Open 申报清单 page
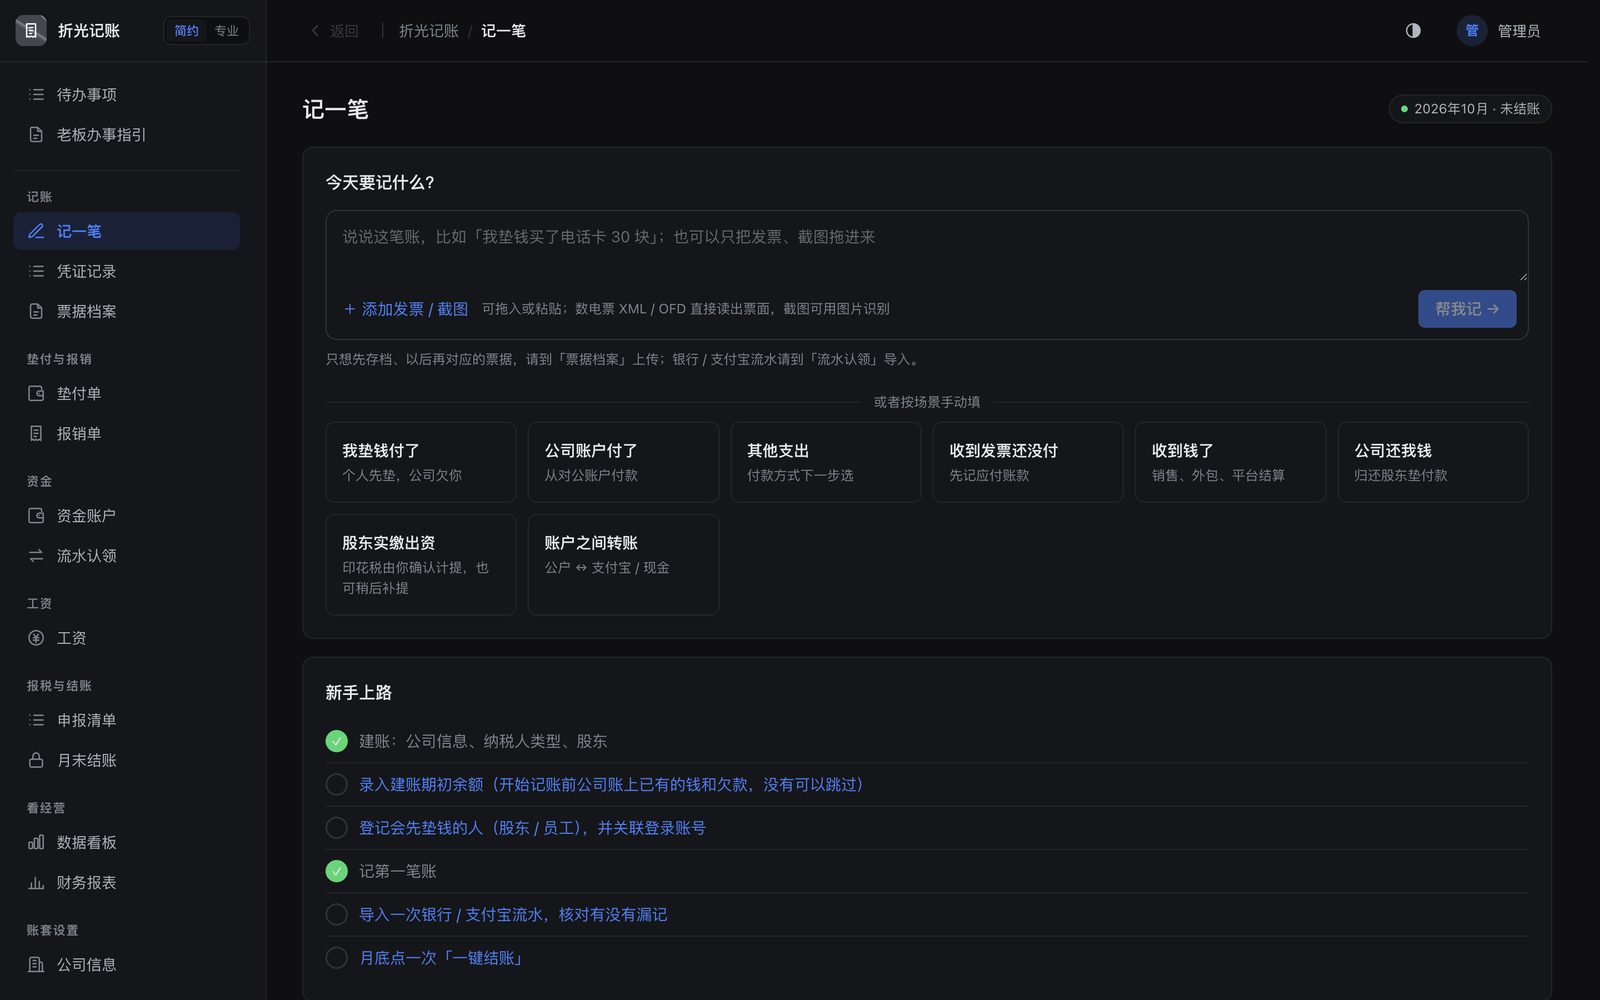 [x=126, y=720]
